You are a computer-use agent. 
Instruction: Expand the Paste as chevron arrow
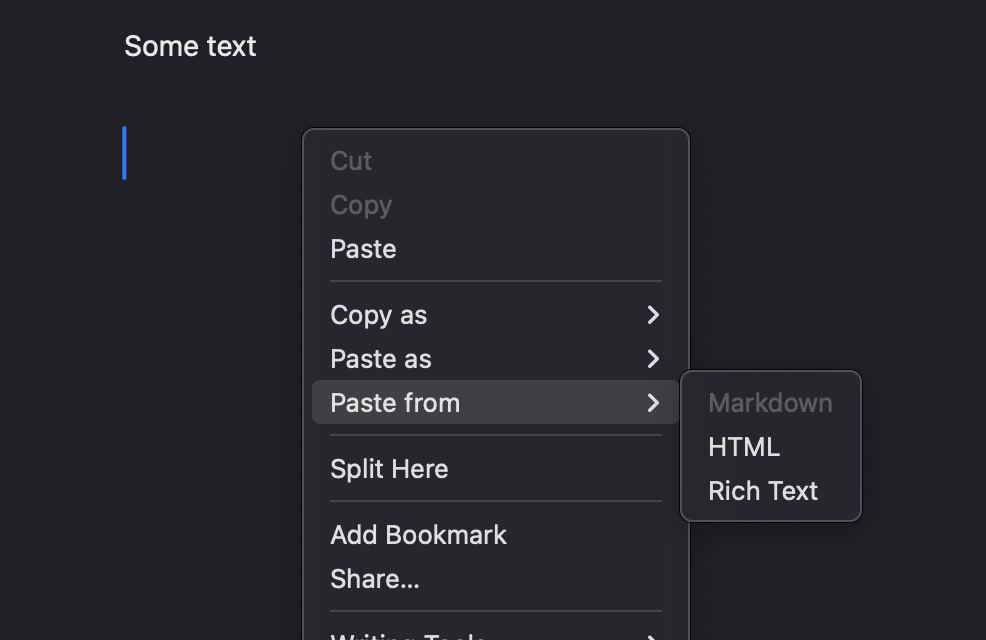tap(653, 359)
